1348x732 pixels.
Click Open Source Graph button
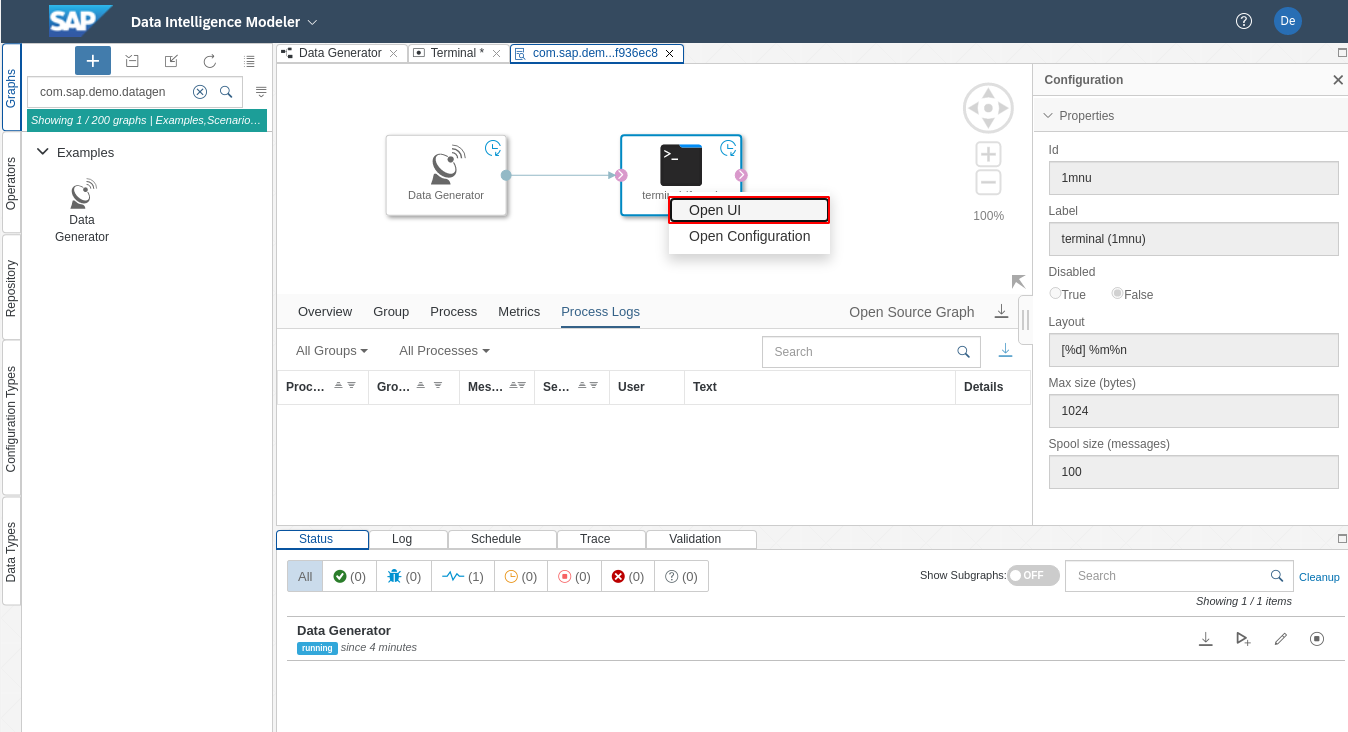(x=911, y=312)
